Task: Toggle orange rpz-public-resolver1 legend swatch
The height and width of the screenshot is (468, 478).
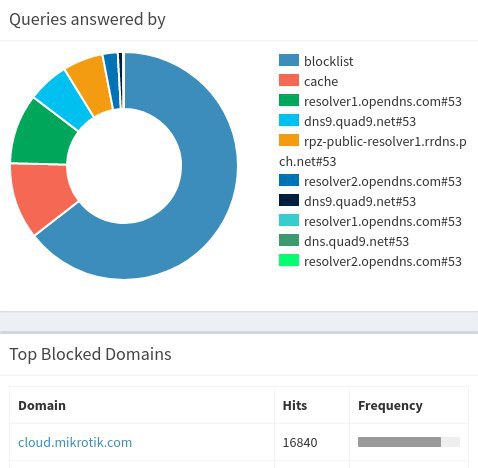Action: 289,140
